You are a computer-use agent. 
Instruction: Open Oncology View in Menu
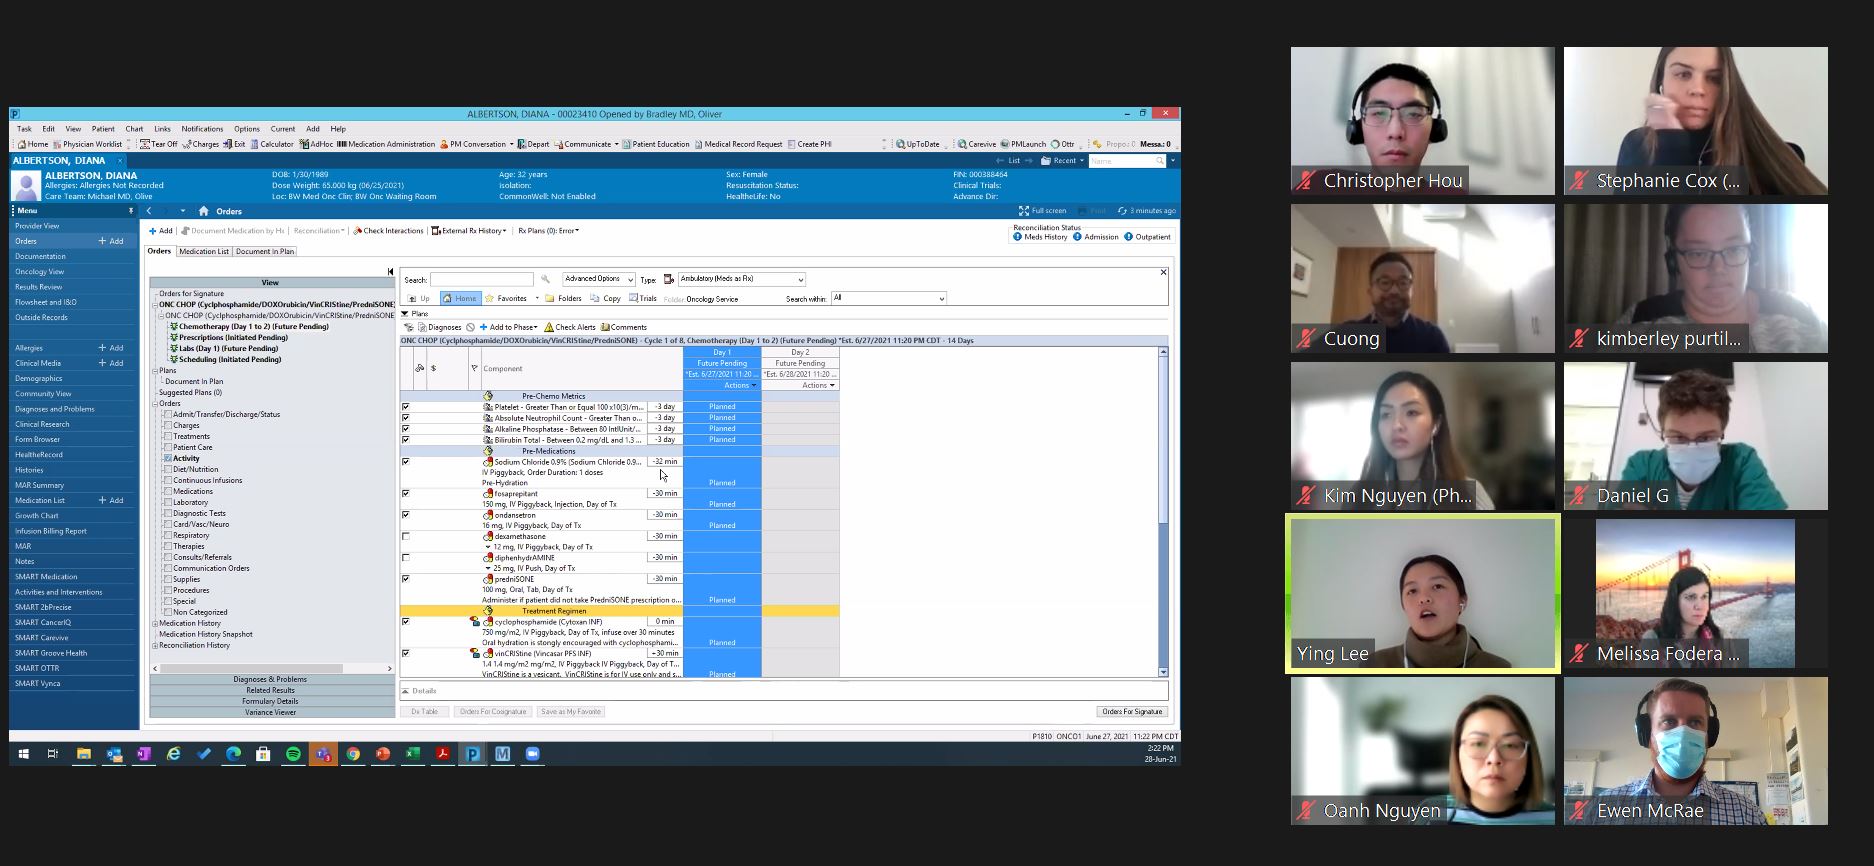(x=40, y=272)
